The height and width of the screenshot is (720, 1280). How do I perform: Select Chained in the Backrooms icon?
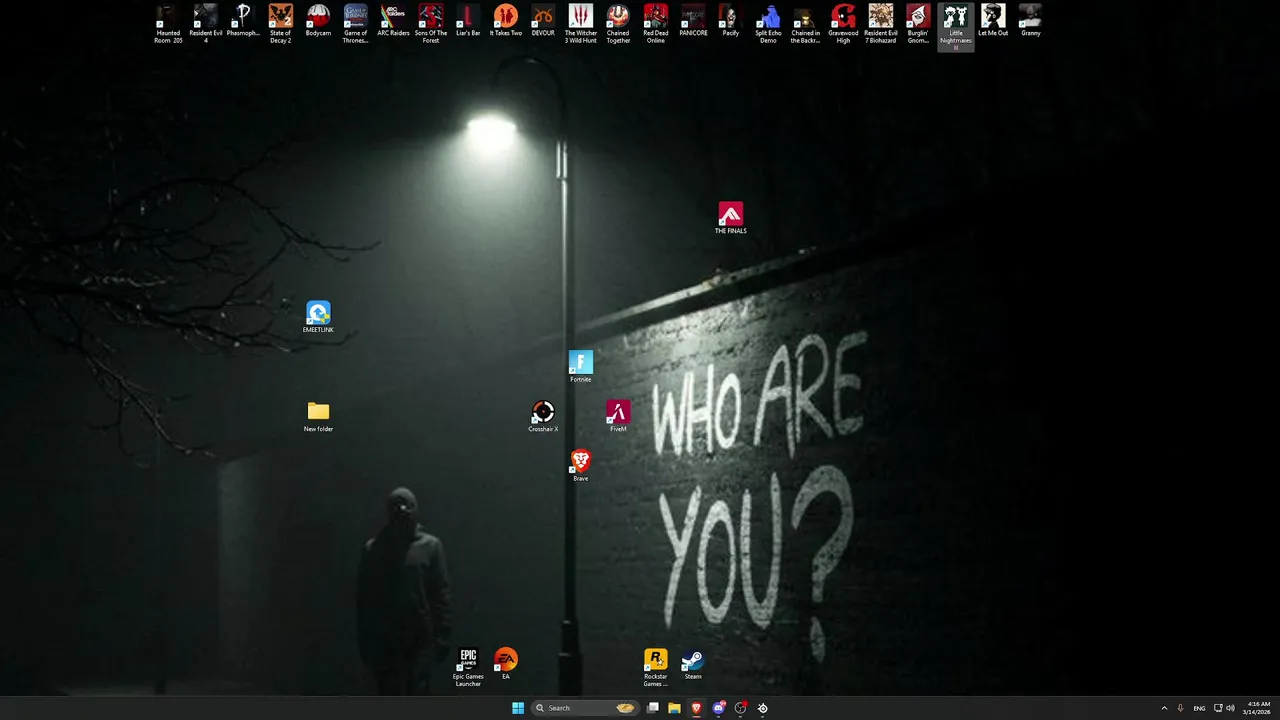[x=806, y=24]
